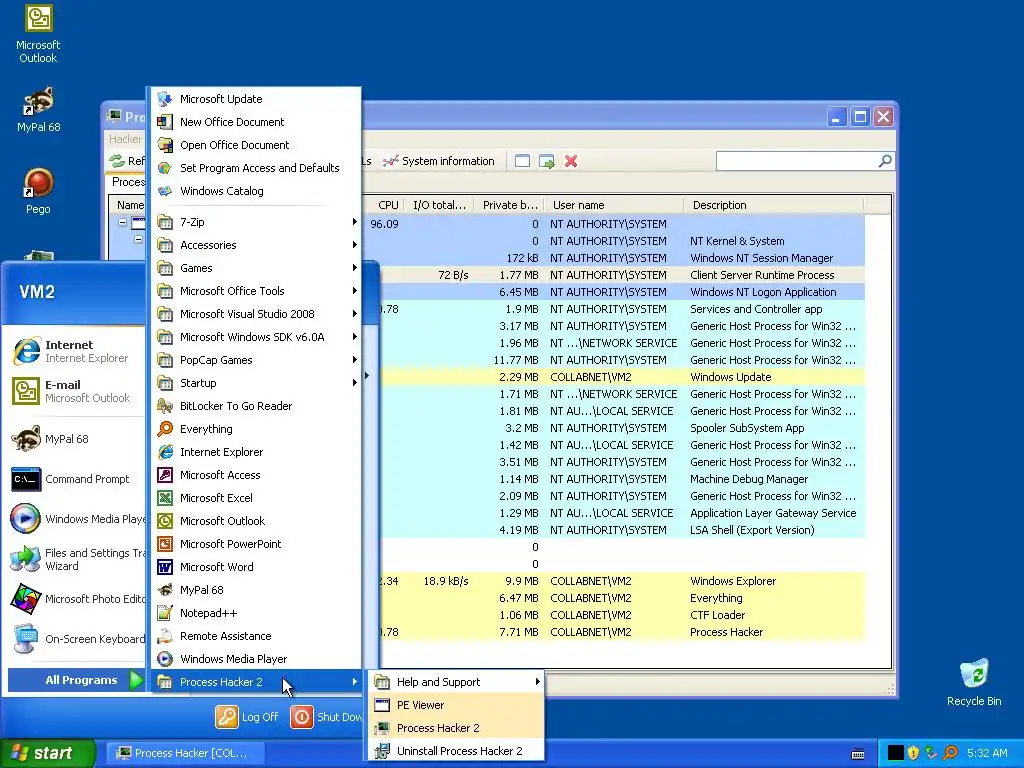Select Uninstall Process Hacker 2
Viewport: 1024px width, 768px height.
[x=456, y=751]
